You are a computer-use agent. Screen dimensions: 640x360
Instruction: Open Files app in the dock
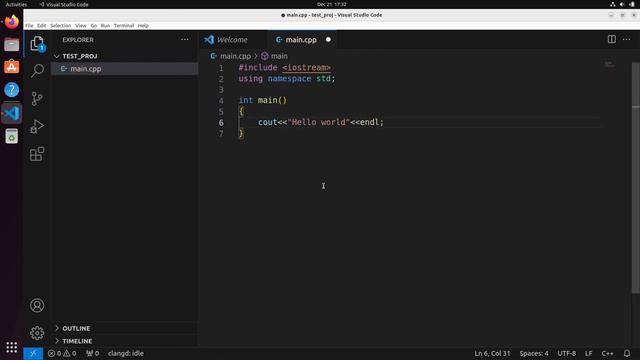pyautogui.click(x=11, y=44)
